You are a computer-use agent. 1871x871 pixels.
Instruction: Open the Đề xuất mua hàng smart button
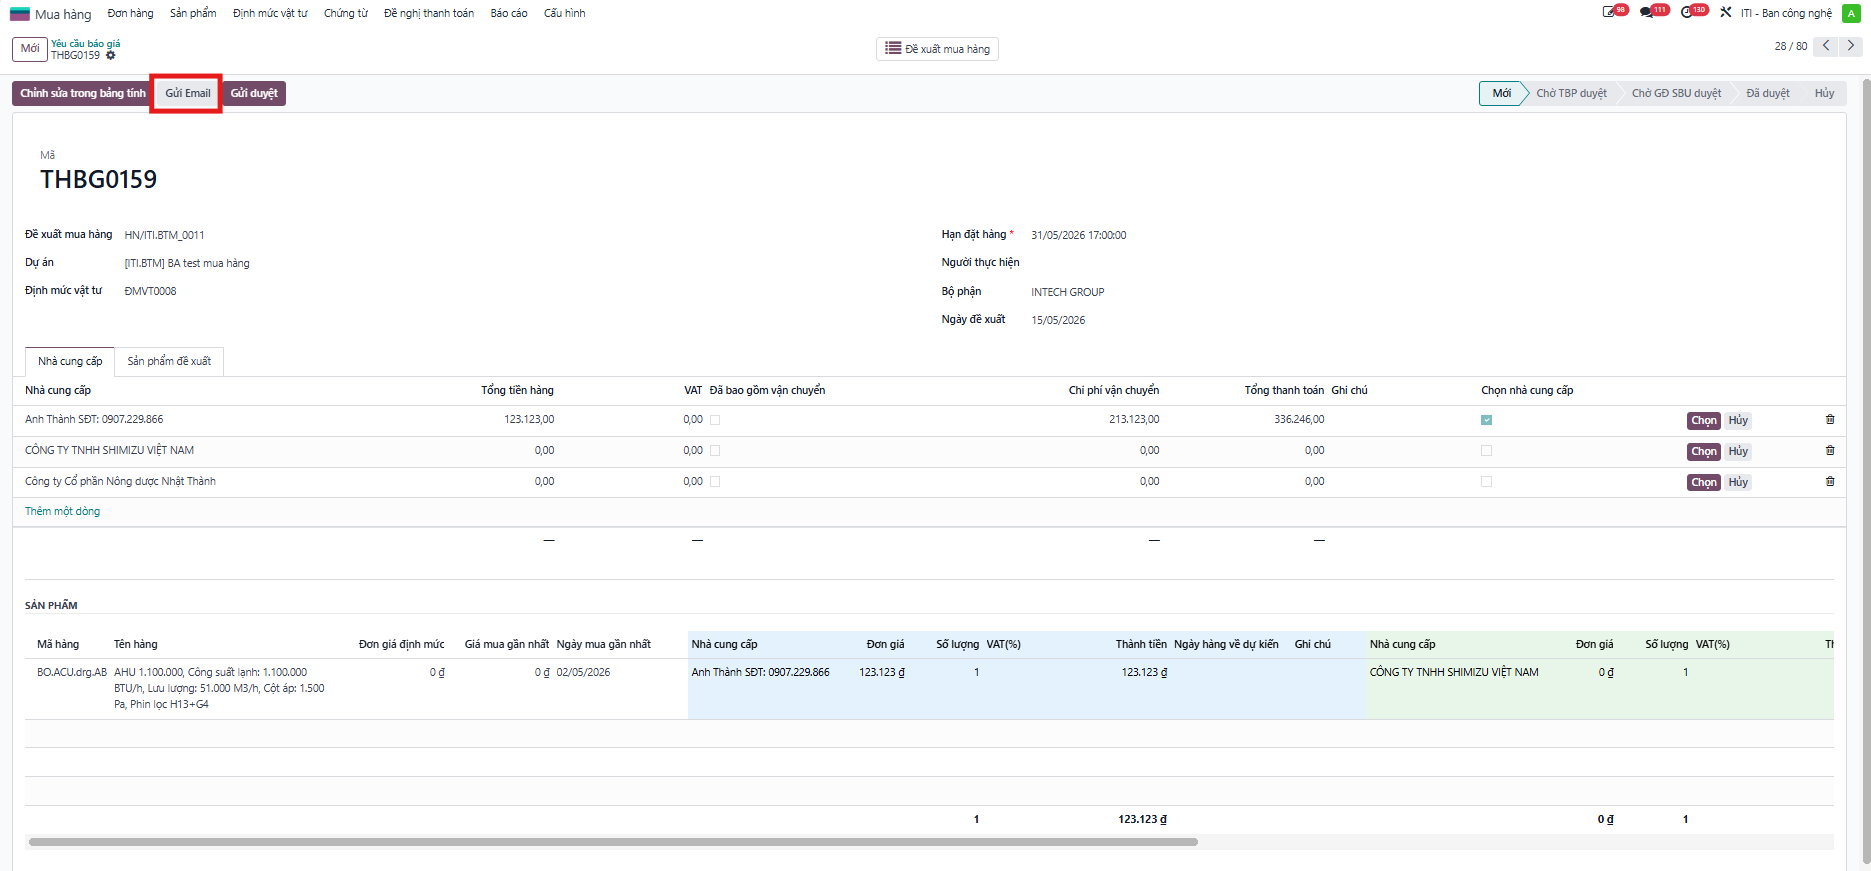pos(937,49)
